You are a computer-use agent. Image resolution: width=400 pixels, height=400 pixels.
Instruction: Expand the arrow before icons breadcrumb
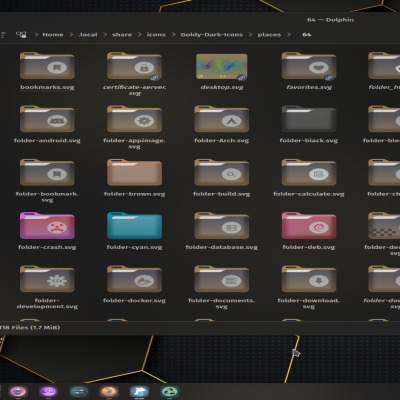tap(140, 35)
